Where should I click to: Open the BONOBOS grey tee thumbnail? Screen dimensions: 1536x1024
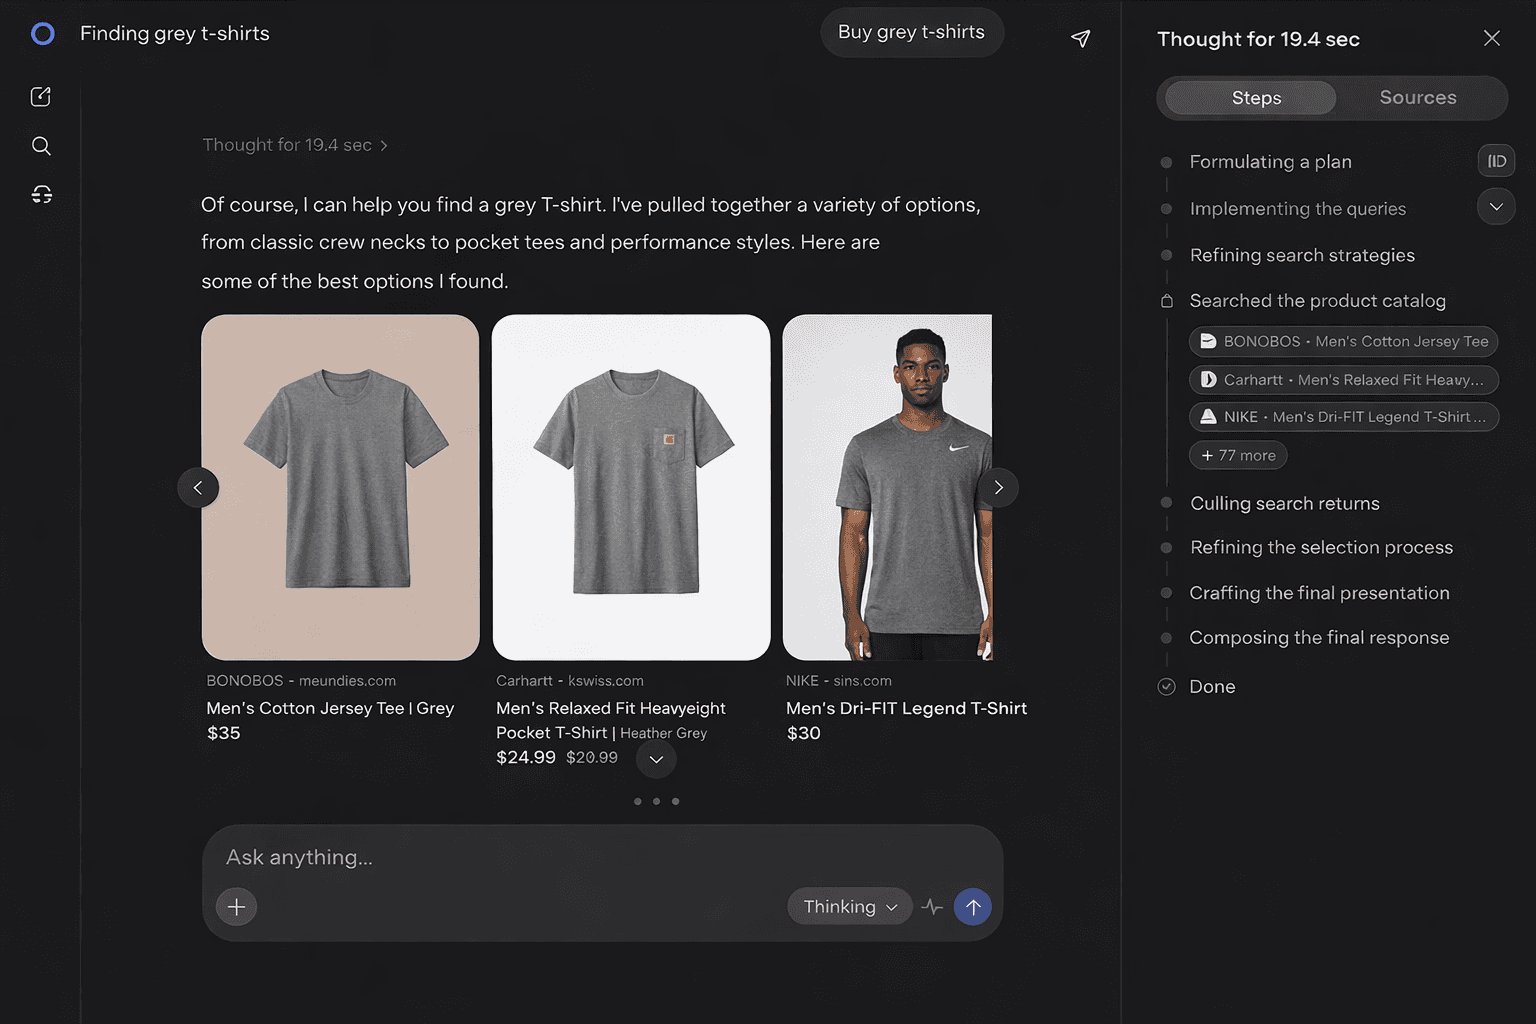(x=340, y=487)
